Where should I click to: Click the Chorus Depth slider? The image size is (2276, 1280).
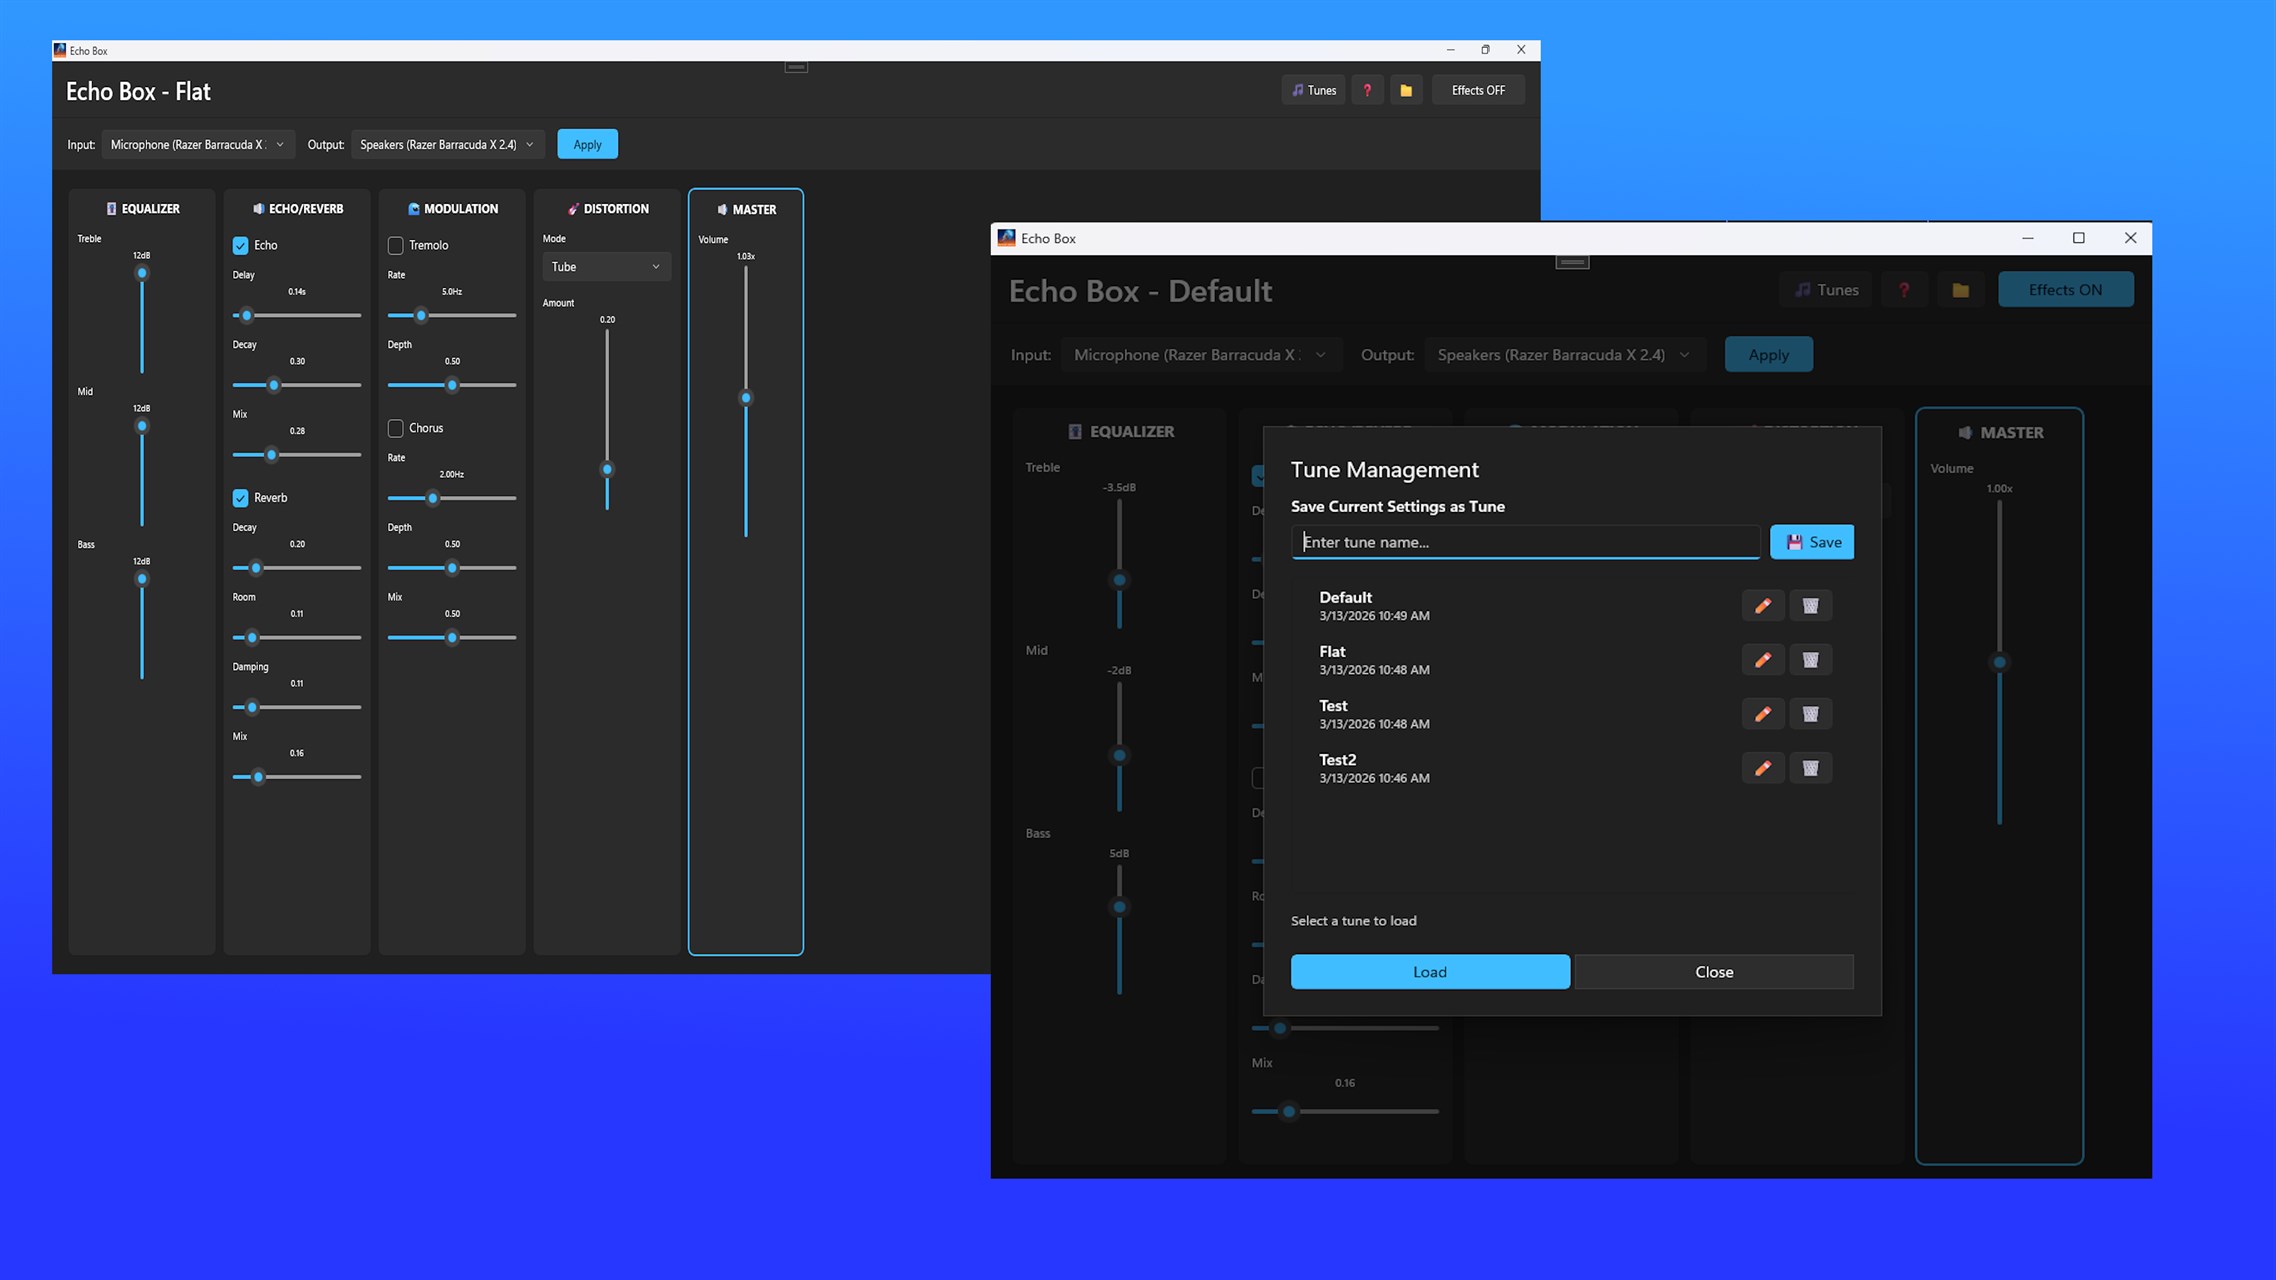(452, 568)
